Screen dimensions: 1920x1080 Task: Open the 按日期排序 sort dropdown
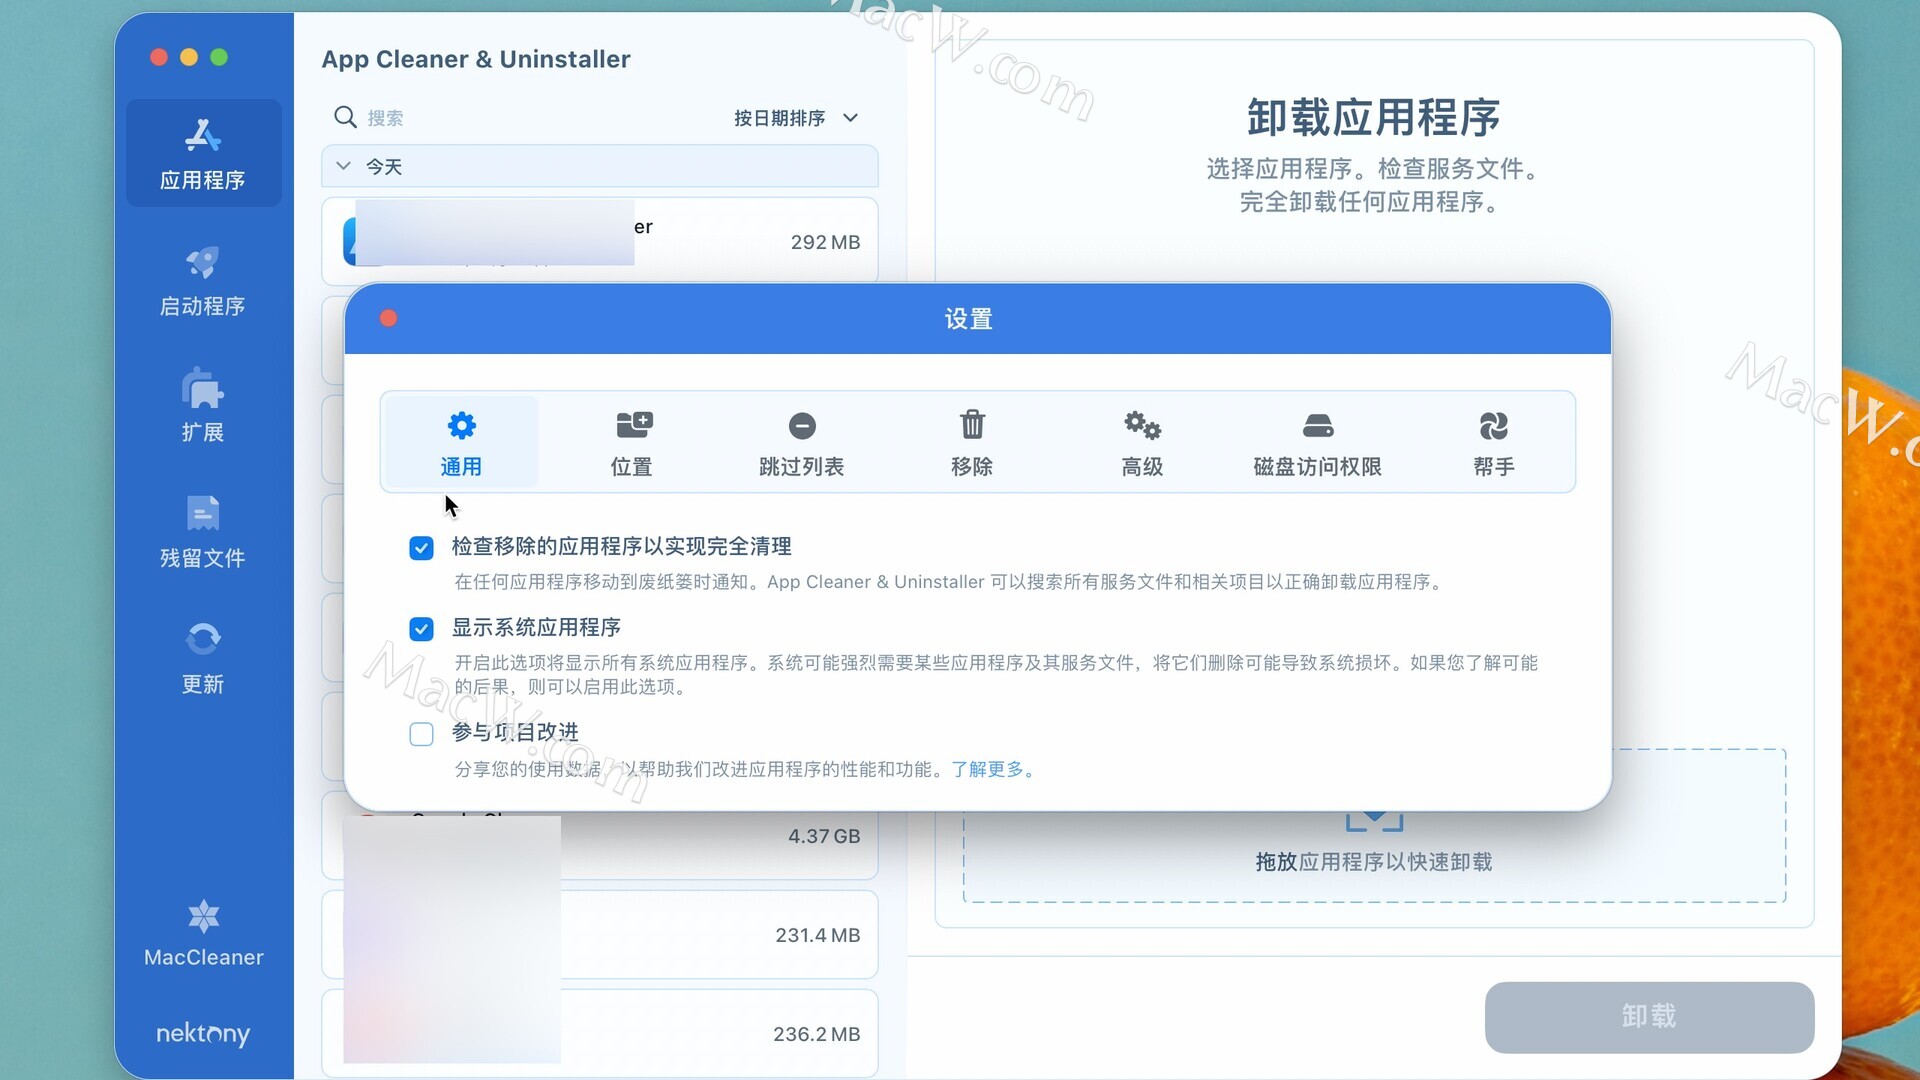(796, 118)
